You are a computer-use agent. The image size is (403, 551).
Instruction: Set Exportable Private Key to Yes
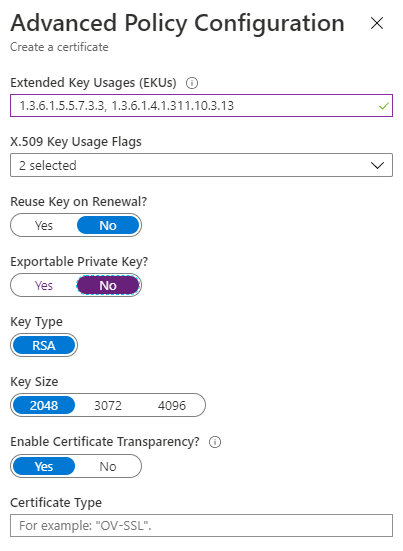point(44,286)
